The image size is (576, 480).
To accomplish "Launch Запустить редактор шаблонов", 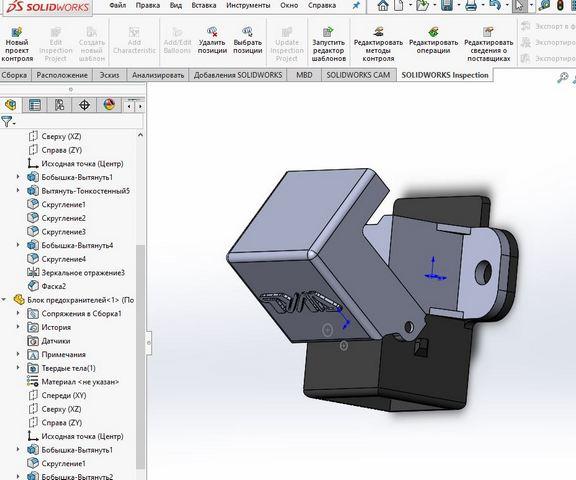I will click(328, 44).
